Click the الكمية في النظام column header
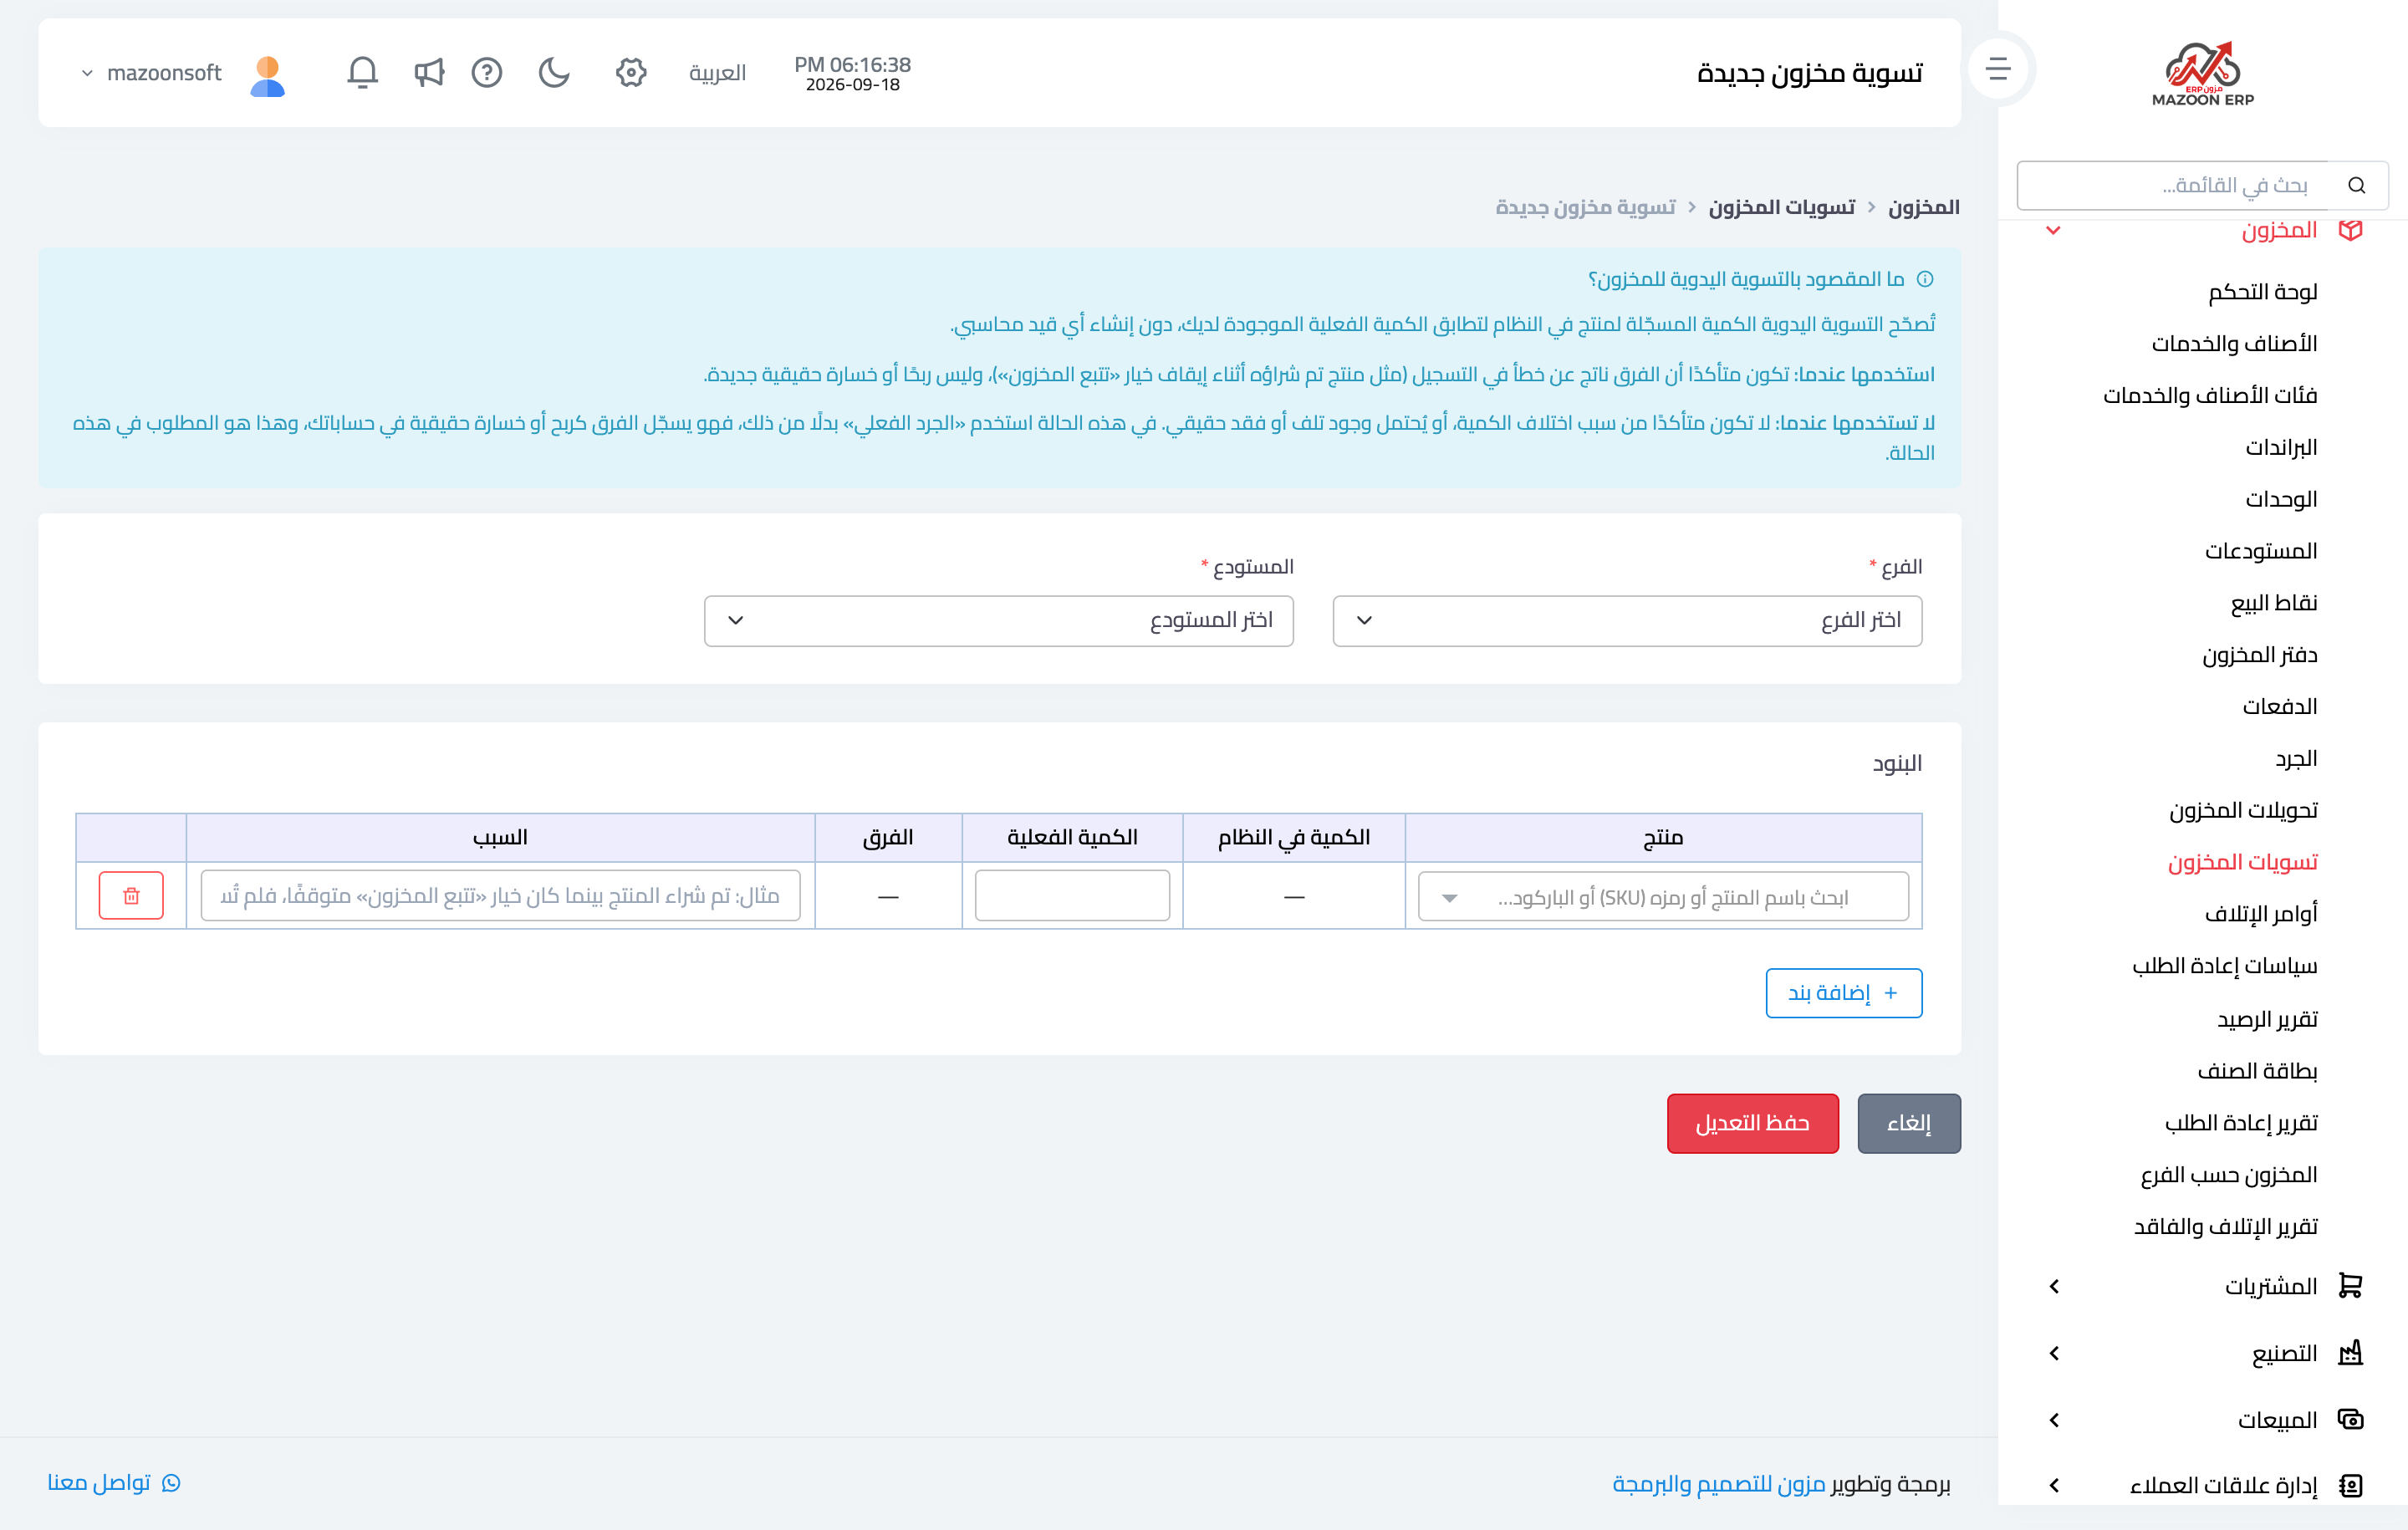The height and width of the screenshot is (1530, 2408). point(1294,838)
